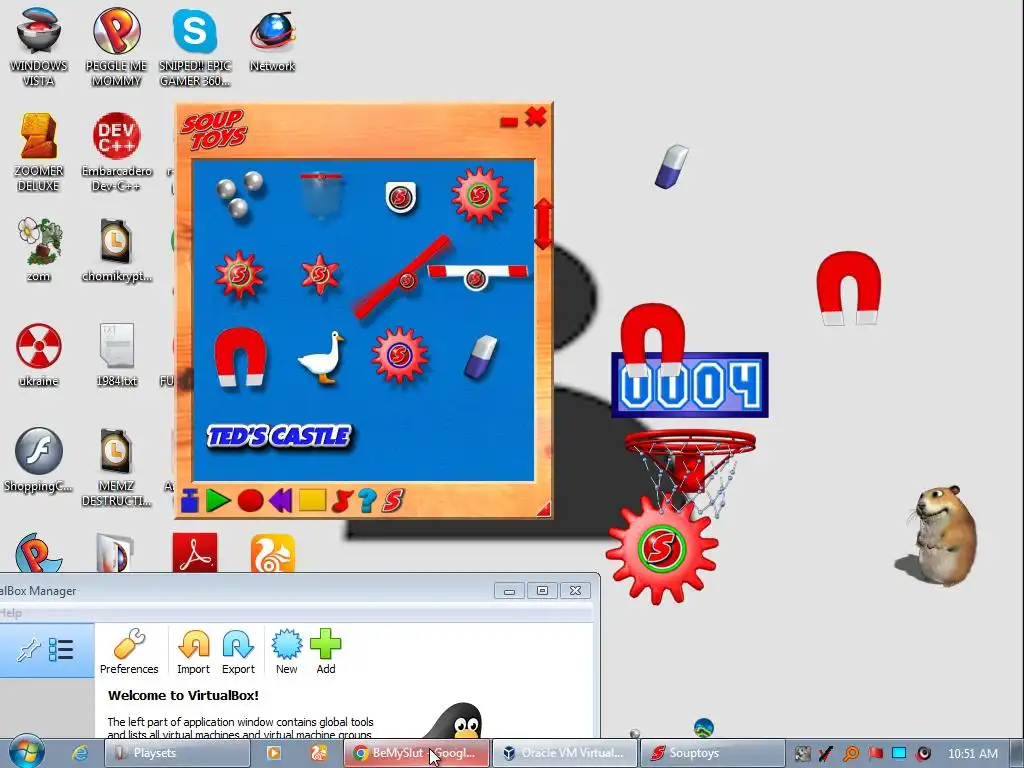Pick the medium red gear toy
Viewport: 1024px width, 768px height.
(x=239, y=275)
